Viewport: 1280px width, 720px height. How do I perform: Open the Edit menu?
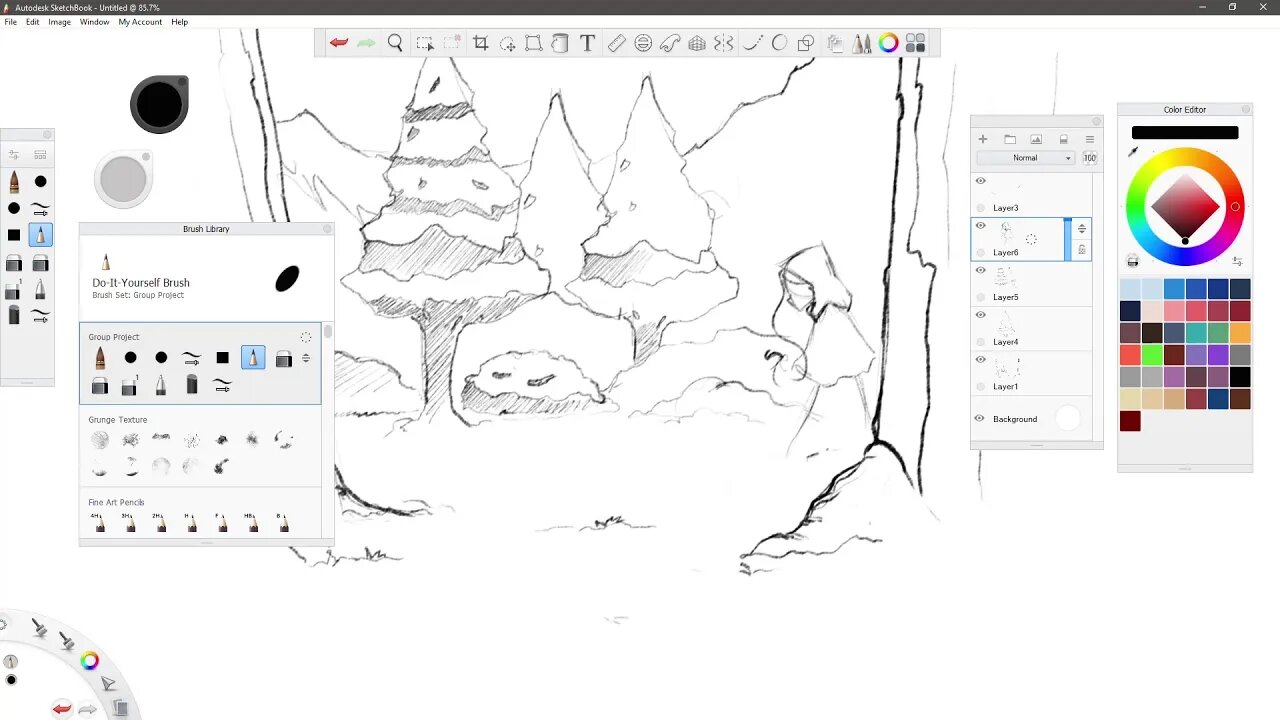coord(33,22)
